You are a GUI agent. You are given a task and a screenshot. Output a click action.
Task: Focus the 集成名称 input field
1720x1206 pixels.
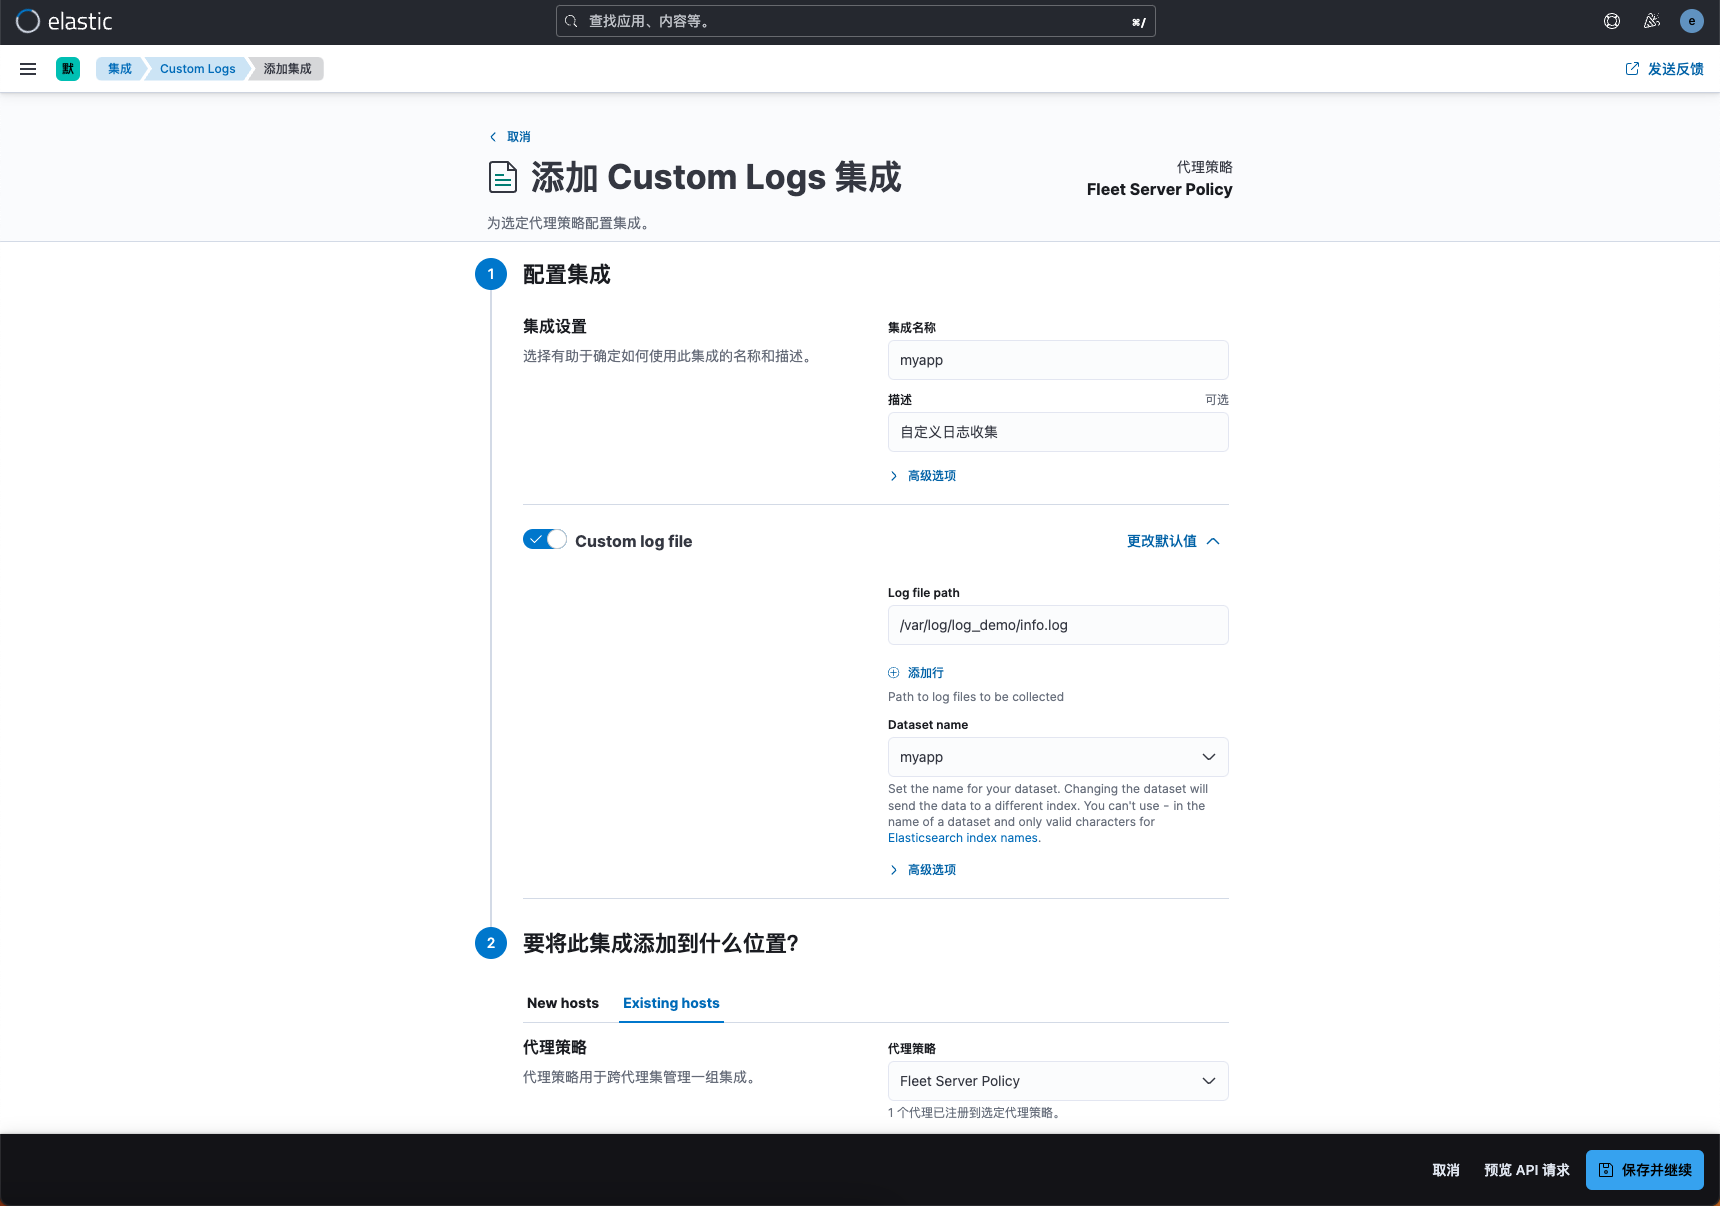(1058, 360)
